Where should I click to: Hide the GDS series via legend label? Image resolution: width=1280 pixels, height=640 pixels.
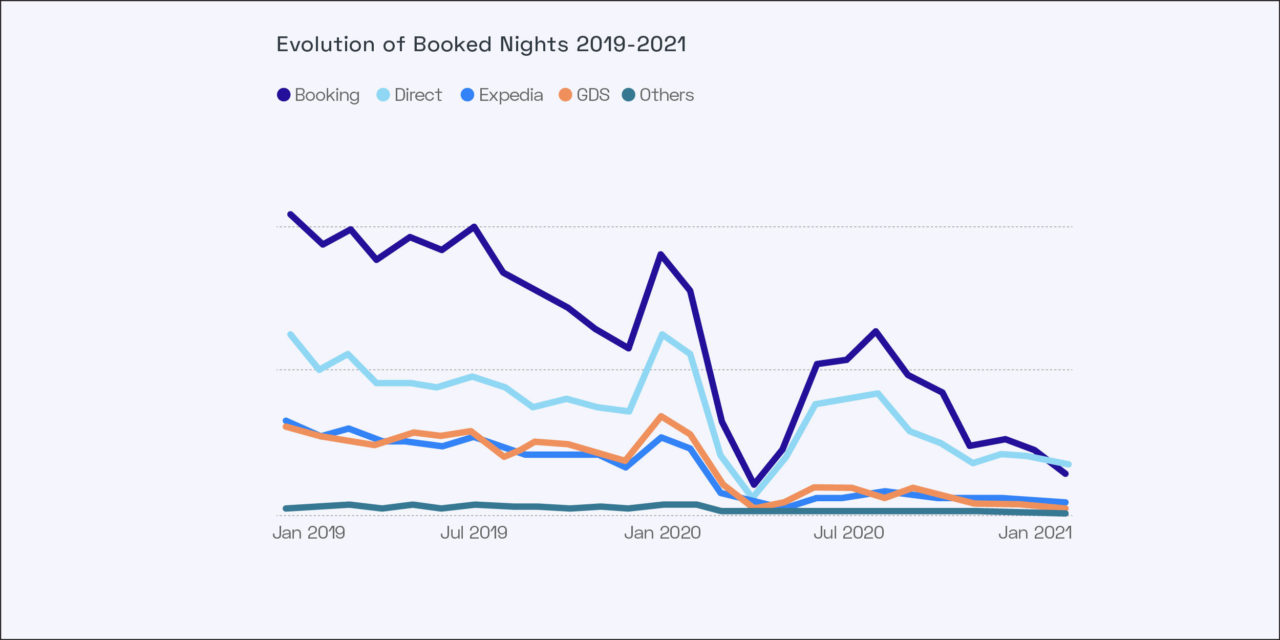[x=593, y=95]
